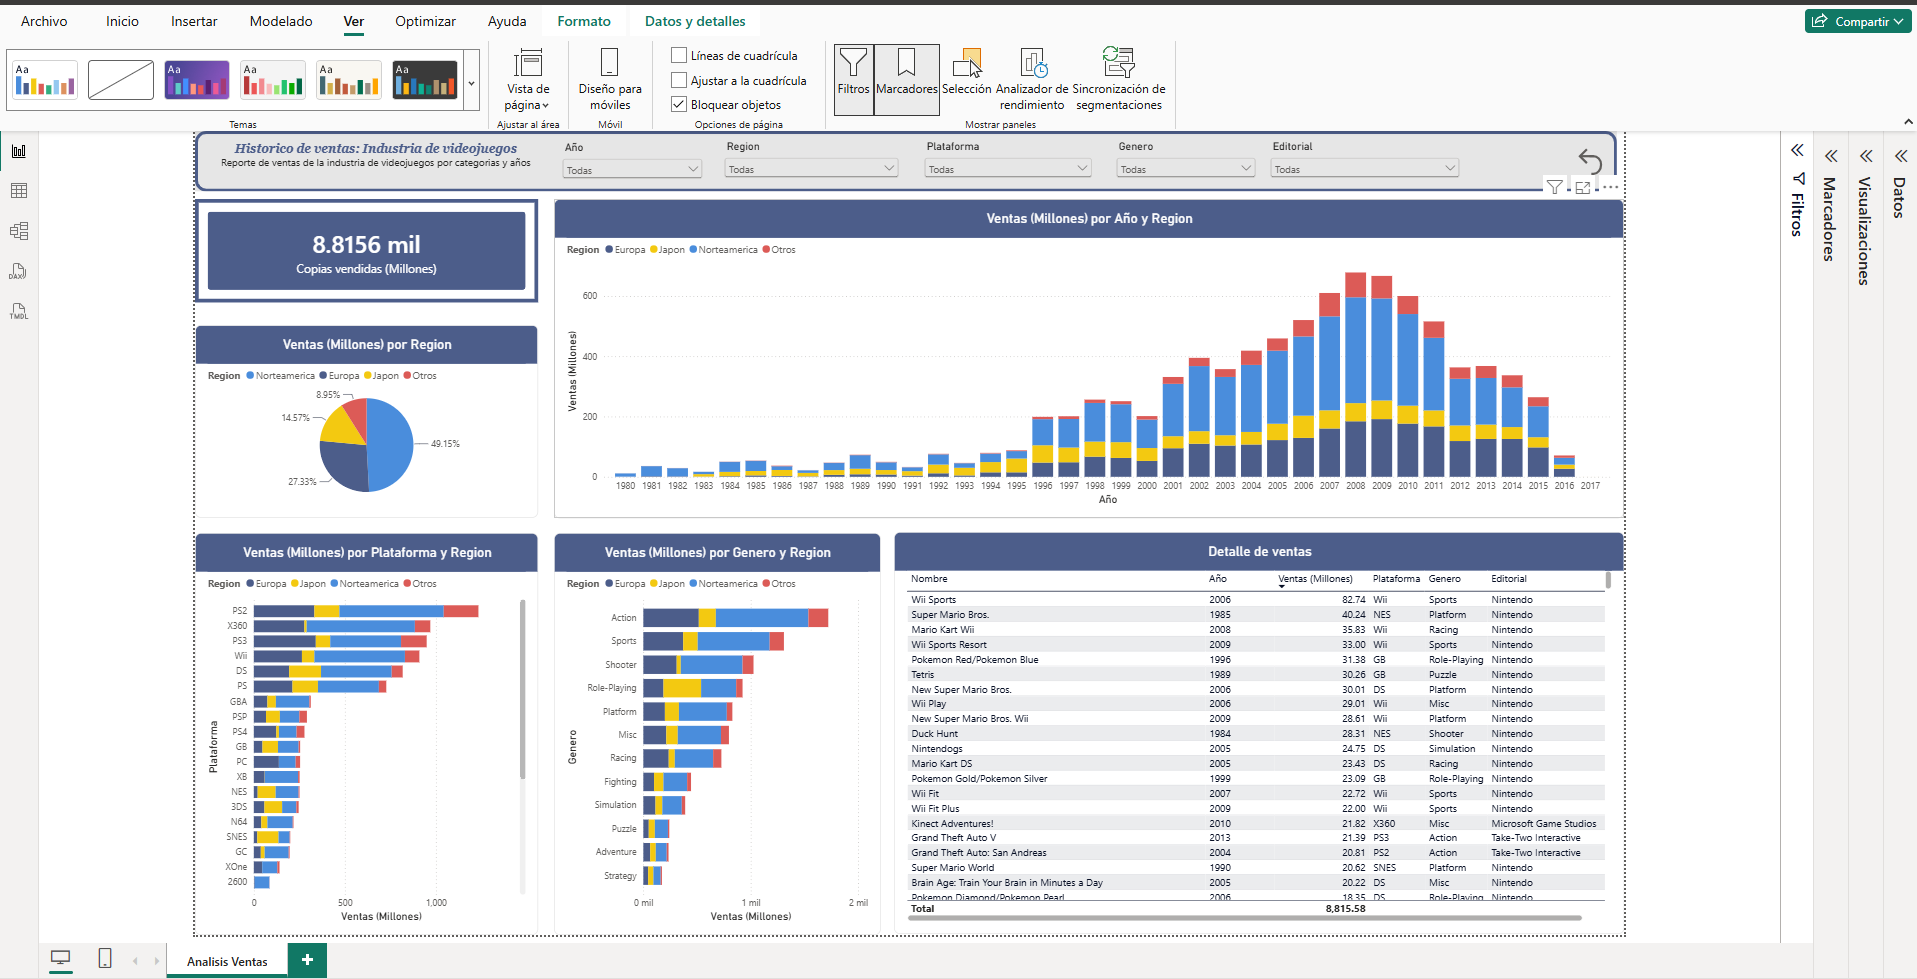Expand the Filtros side panel
The image size is (1917, 979).
point(1797,151)
